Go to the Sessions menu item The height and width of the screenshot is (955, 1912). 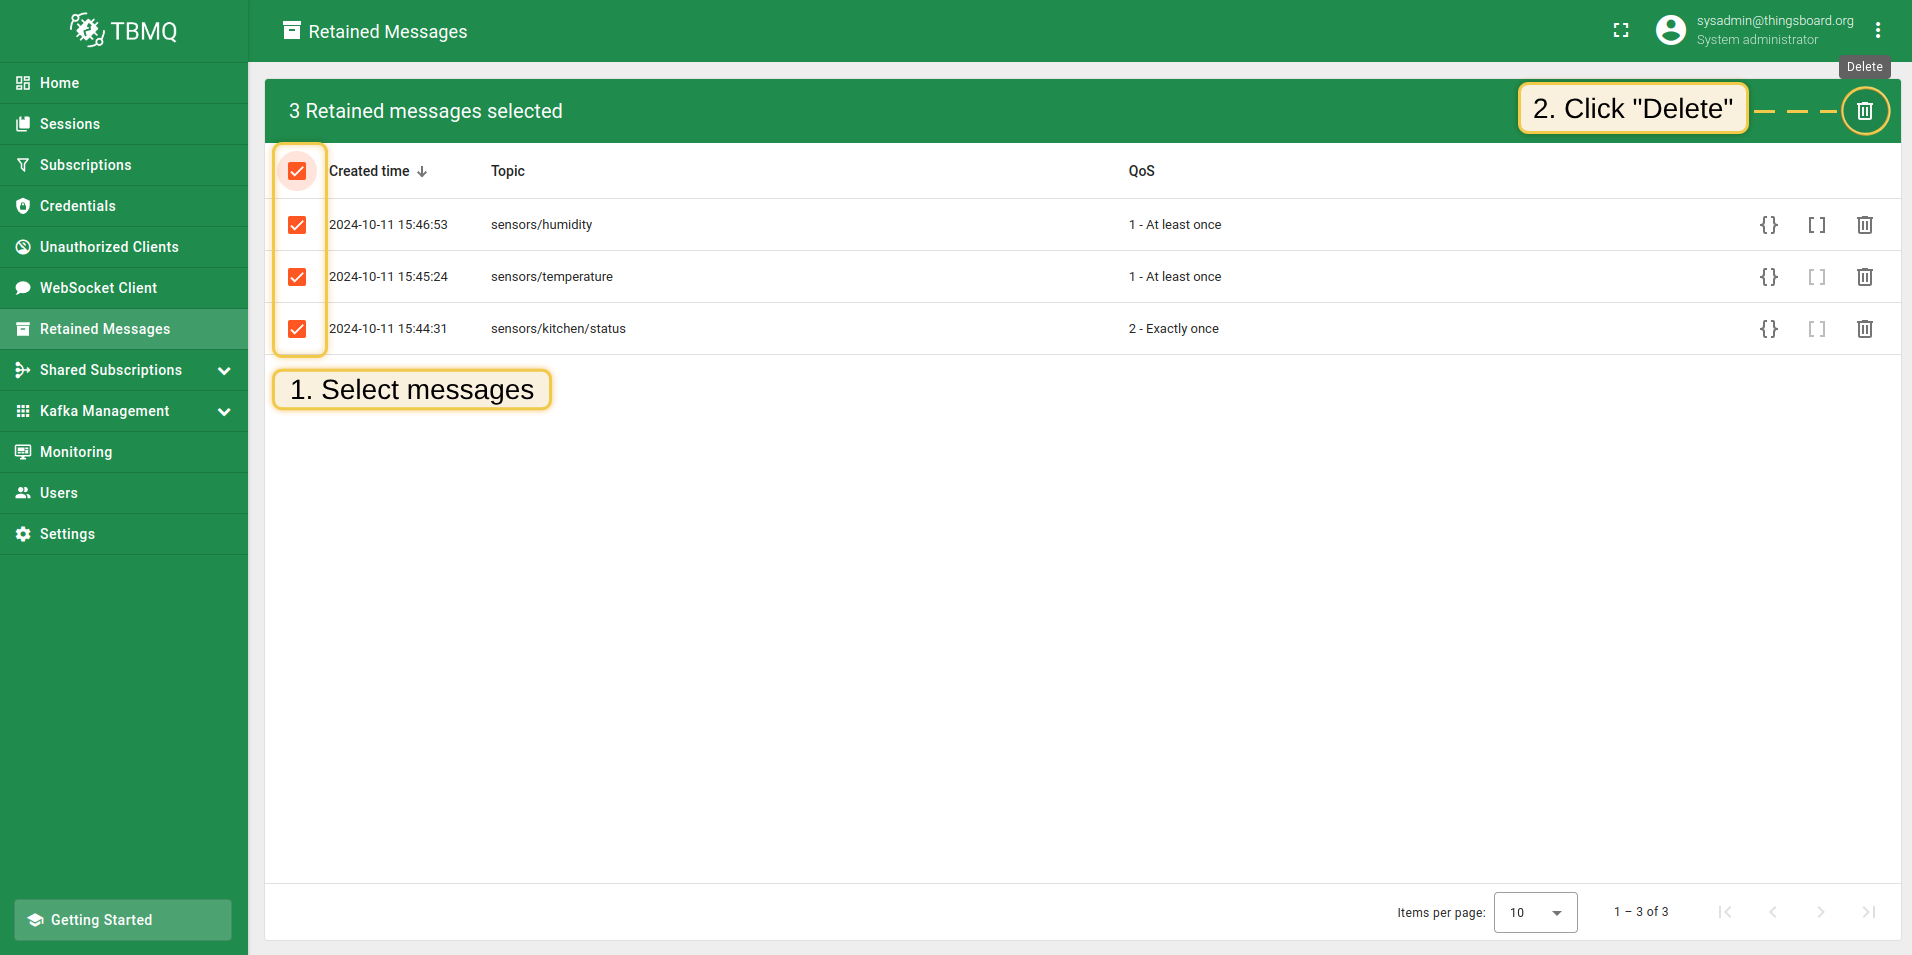point(69,123)
